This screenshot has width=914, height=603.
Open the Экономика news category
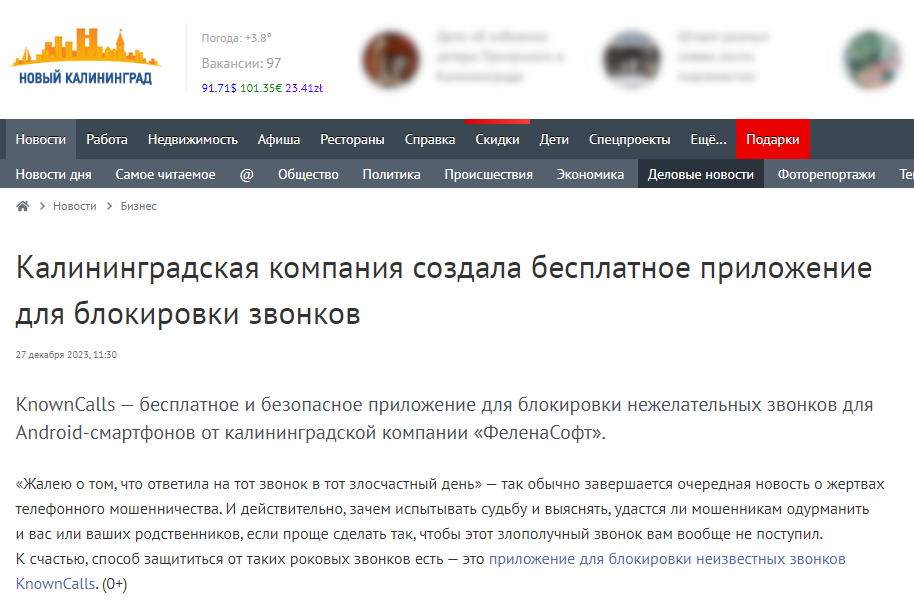(x=590, y=174)
